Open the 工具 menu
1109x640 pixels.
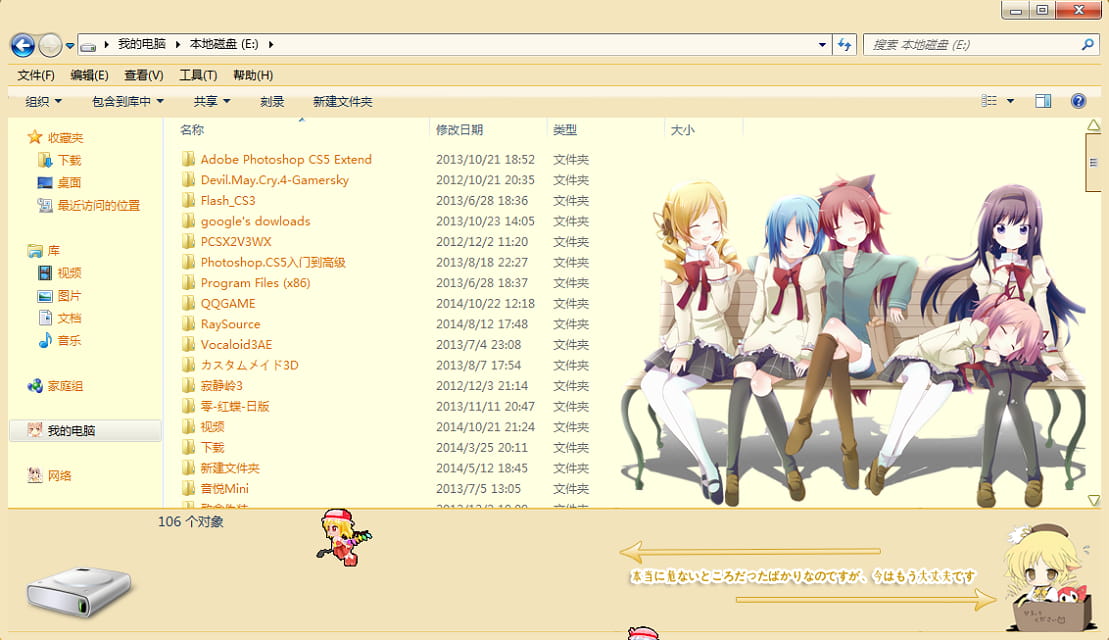click(197, 74)
